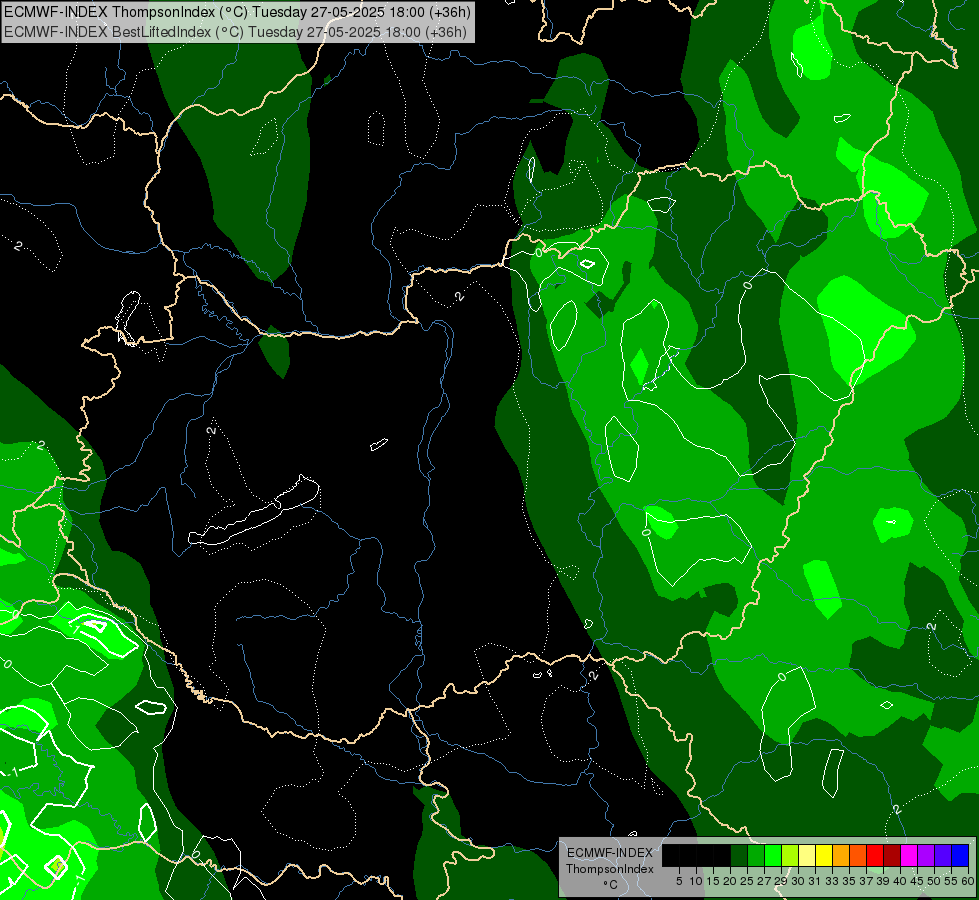Click the legend scale value 40
Viewport: 979px width, 900px height.
900,881
